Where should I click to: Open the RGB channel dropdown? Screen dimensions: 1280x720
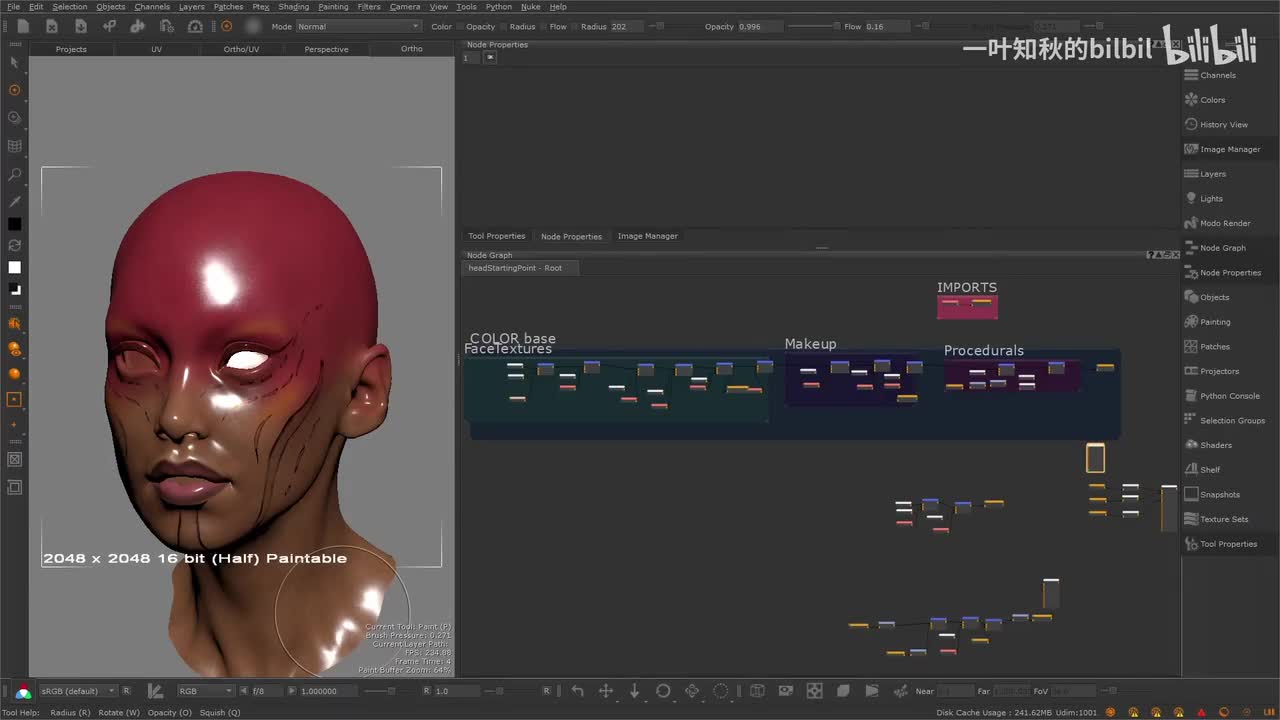point(205,691)
